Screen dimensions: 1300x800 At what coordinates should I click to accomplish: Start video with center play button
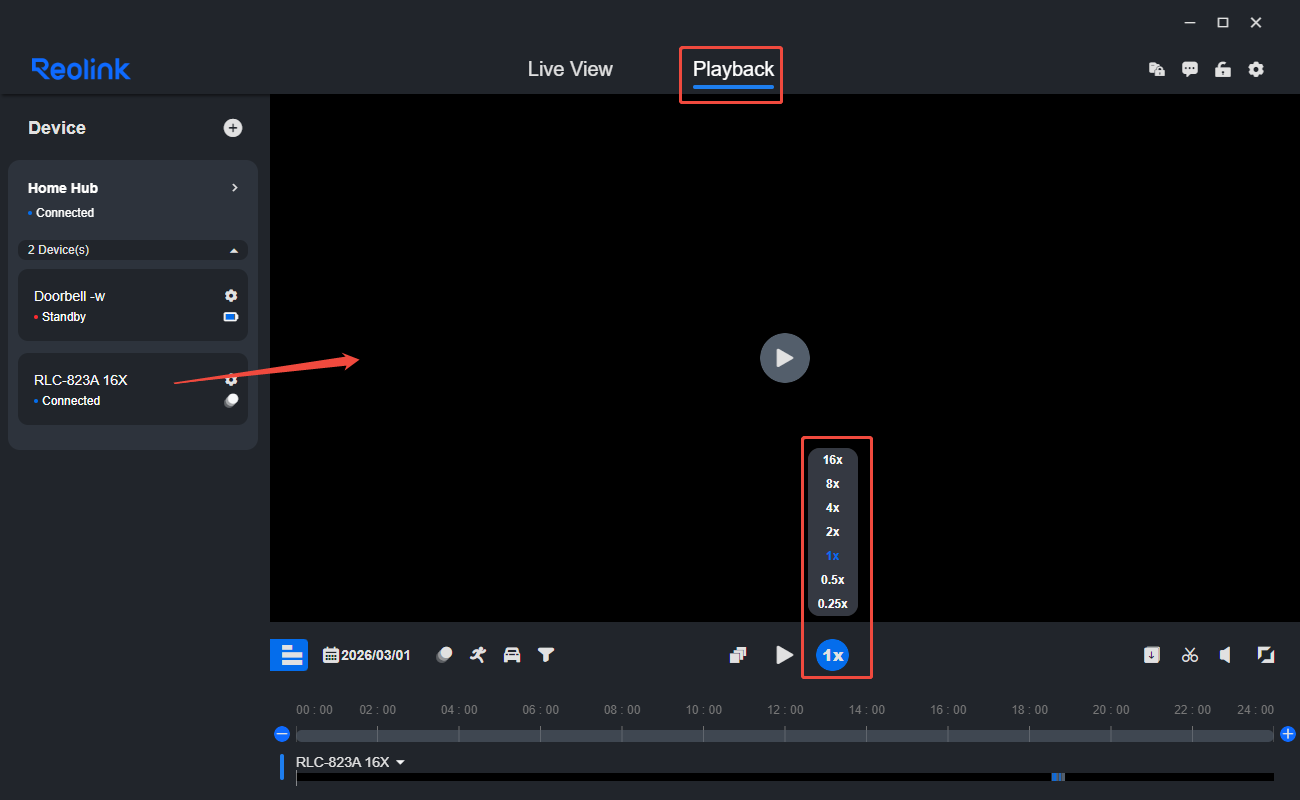coord(785,358)
